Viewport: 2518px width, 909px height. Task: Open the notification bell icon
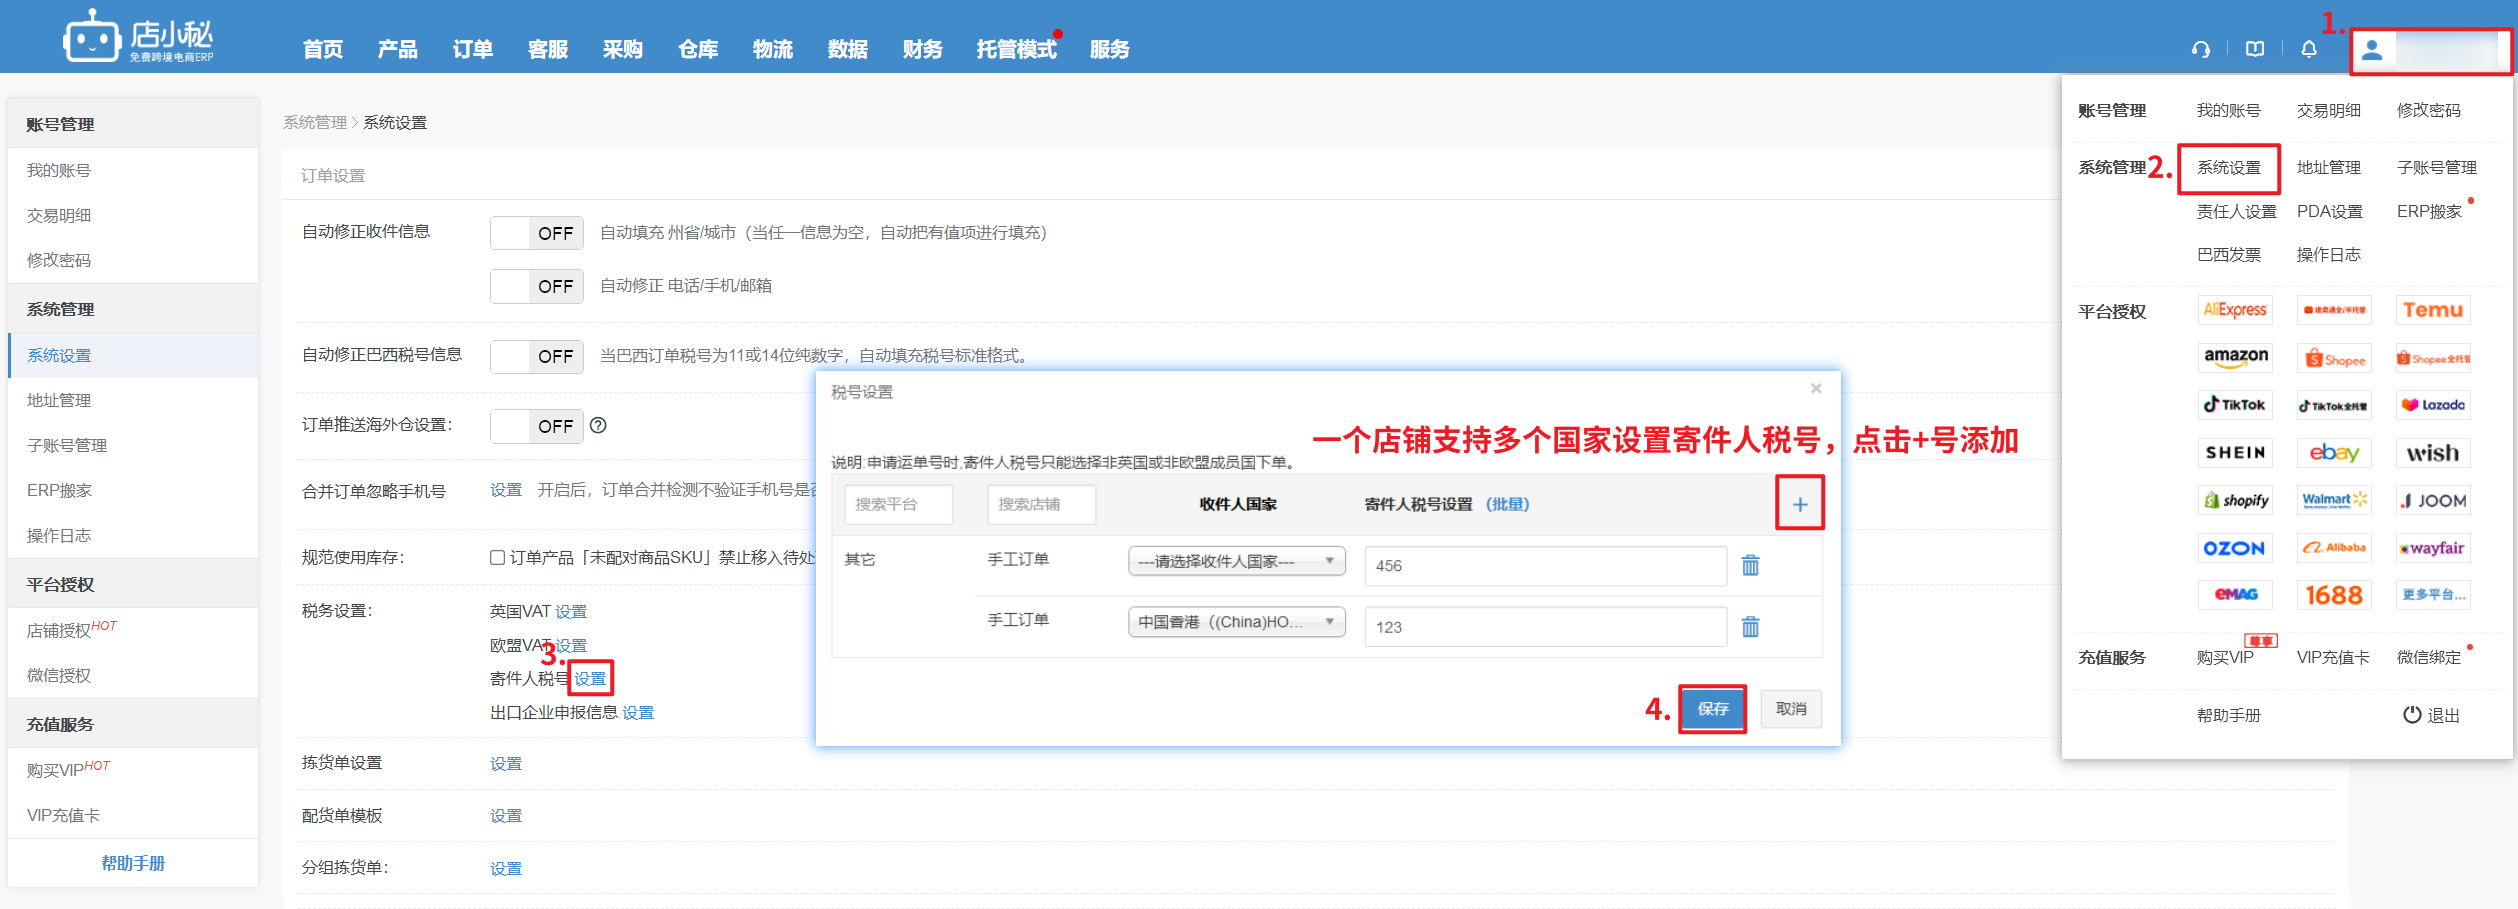coord(2309,49)
